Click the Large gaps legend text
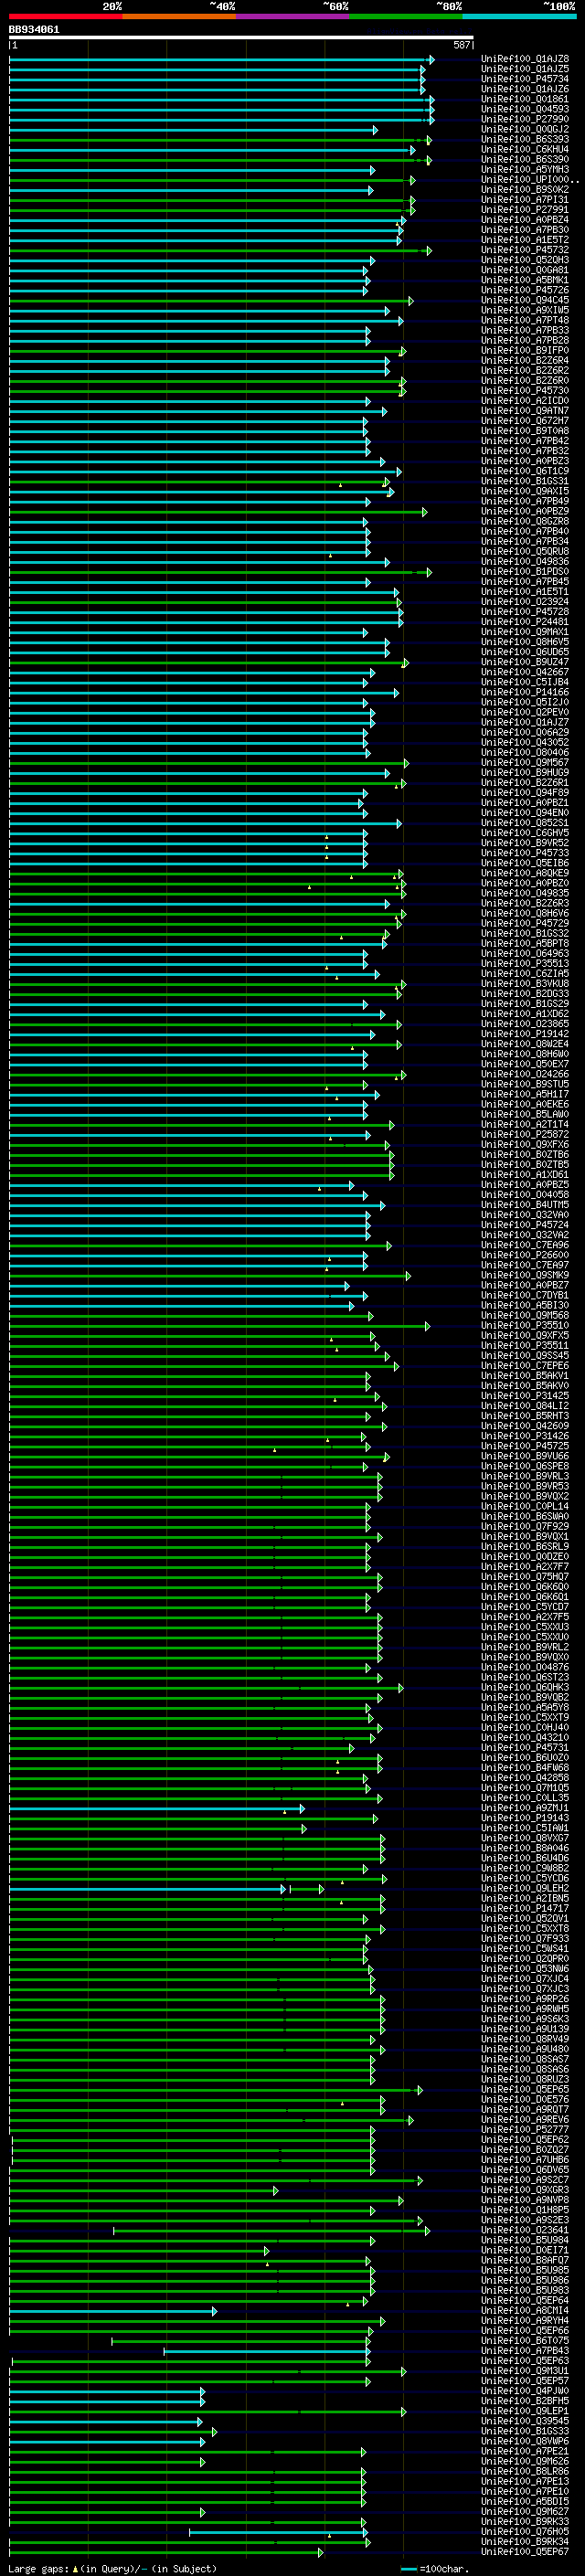The image size is (585, 2576). coord(112,2568)
